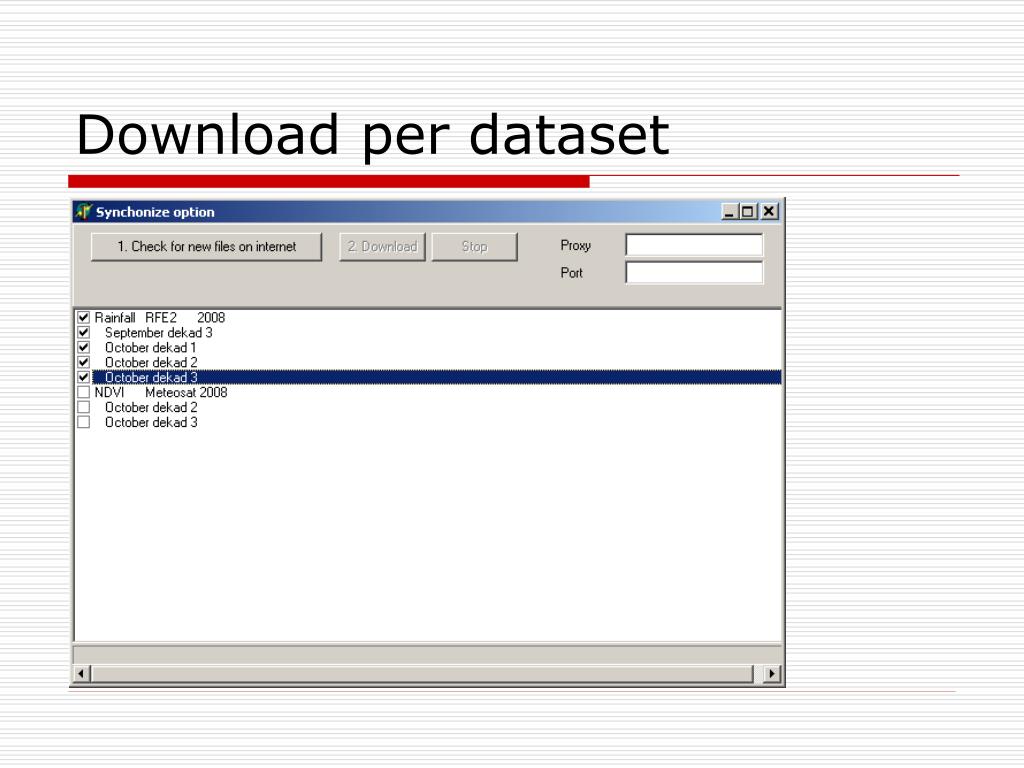Screen dimensions: 1024x768
Task: Check the NDVI October dekad 2 checkbox
Action: [x=84, y=408]
